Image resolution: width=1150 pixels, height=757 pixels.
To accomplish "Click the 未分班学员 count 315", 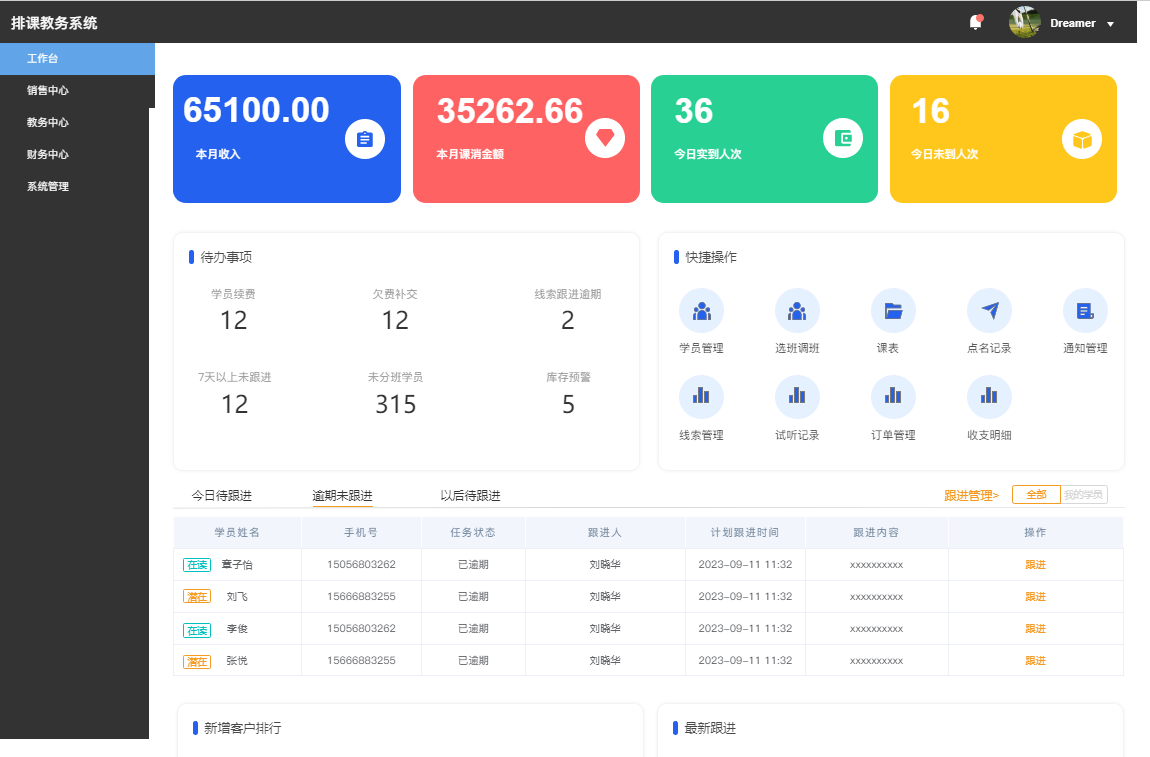I will pos(396,404).
